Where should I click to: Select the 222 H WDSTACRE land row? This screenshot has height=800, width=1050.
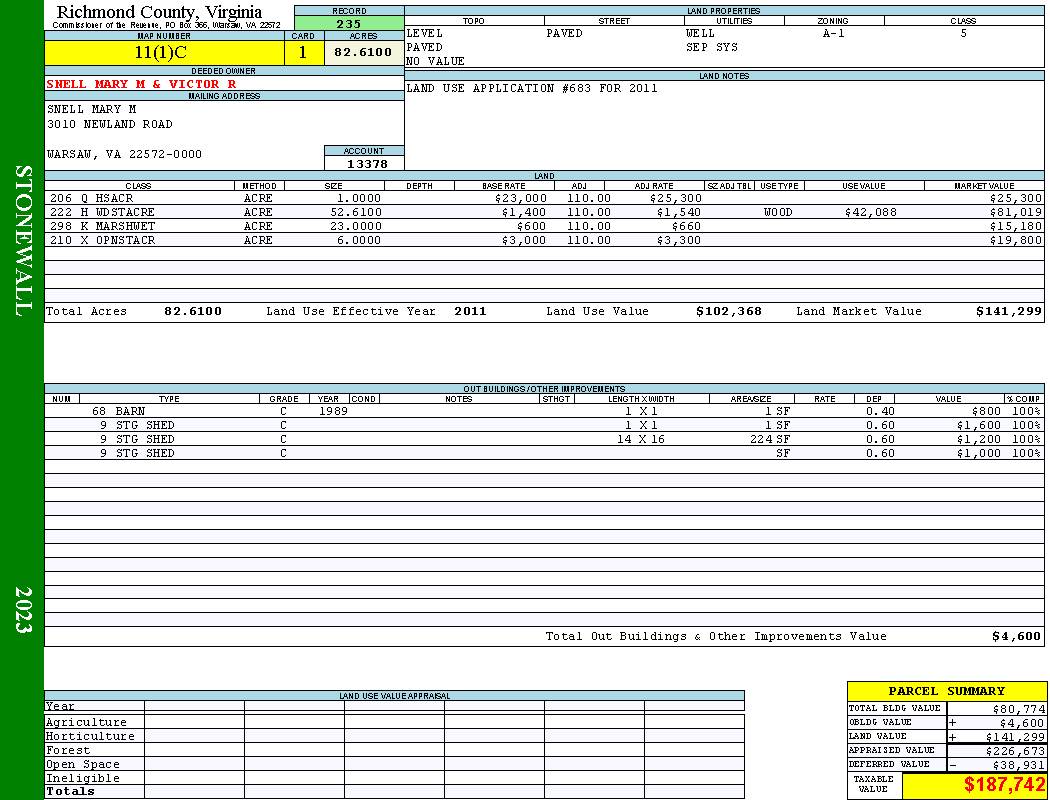tap(544, 212)
